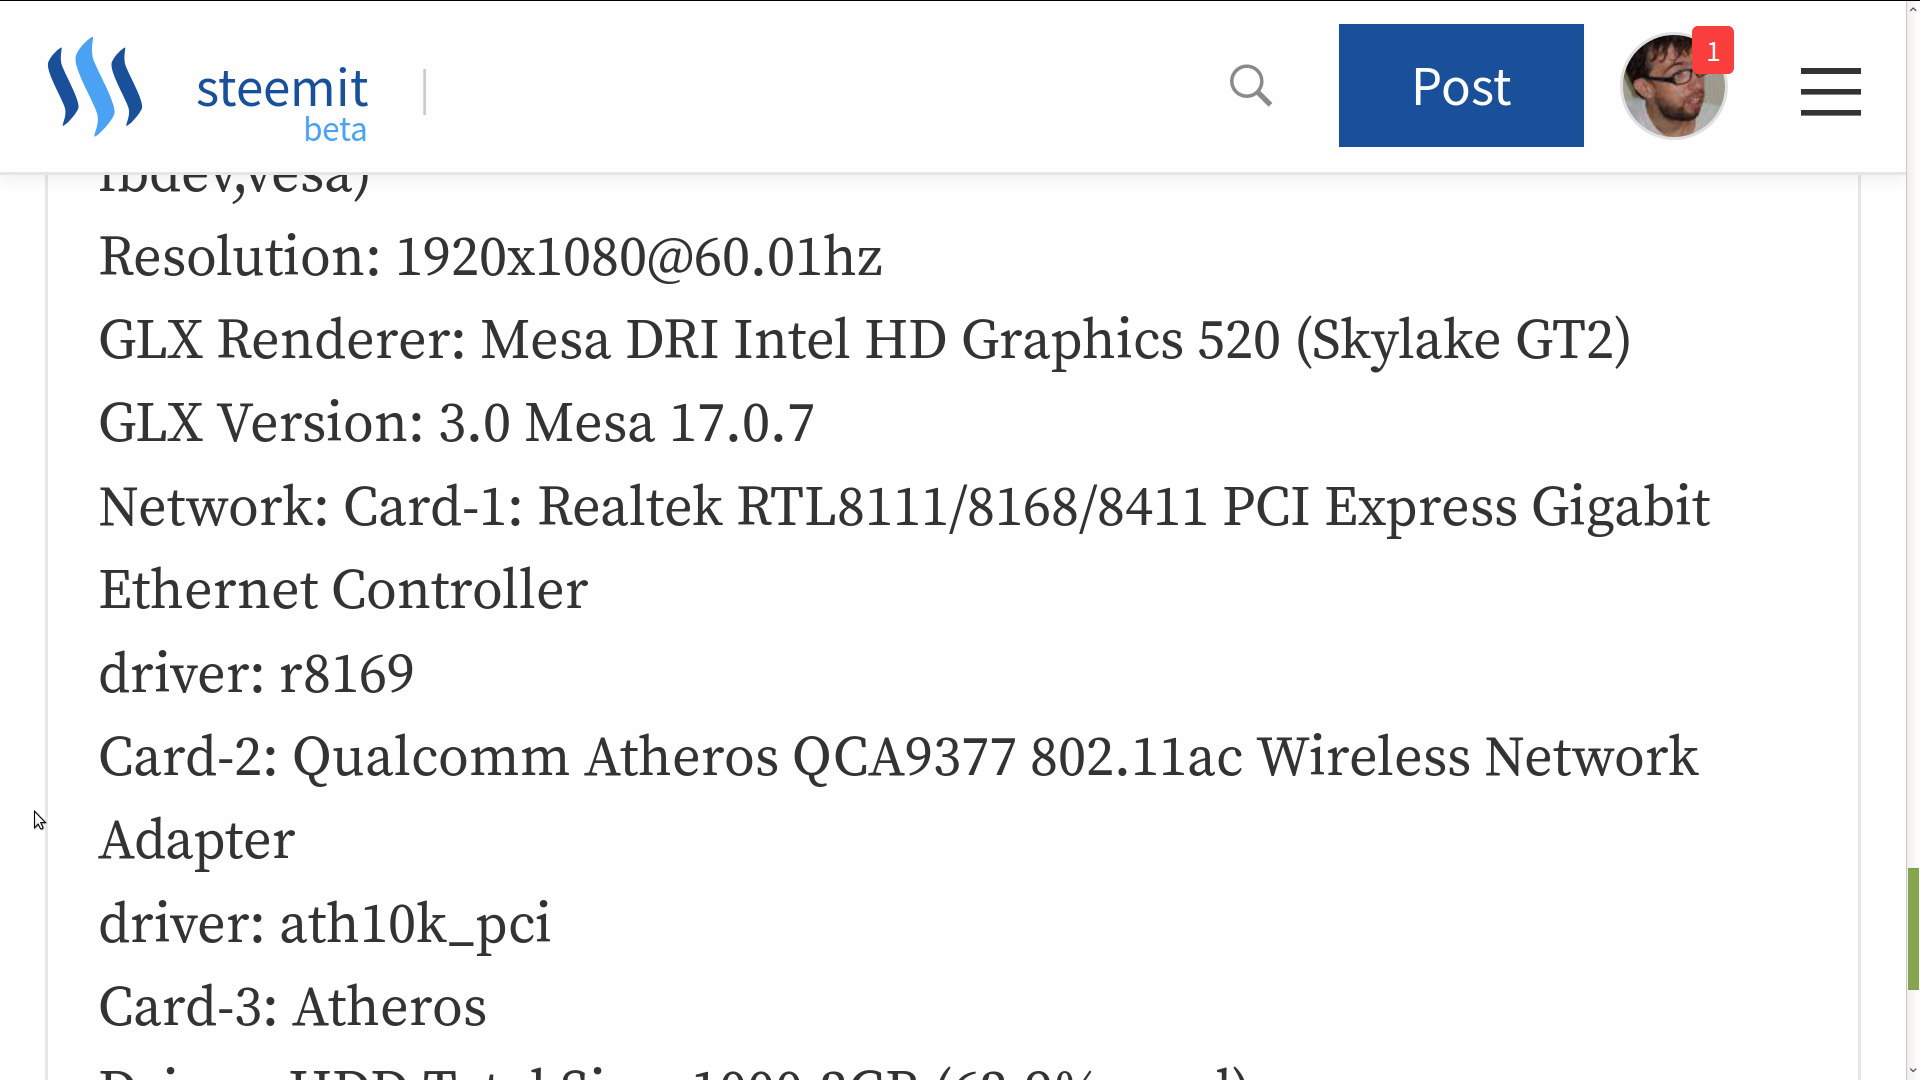Open search with the magnifier icon
Viewport: 1920px width, 1080px height.
click(1250, 86)
